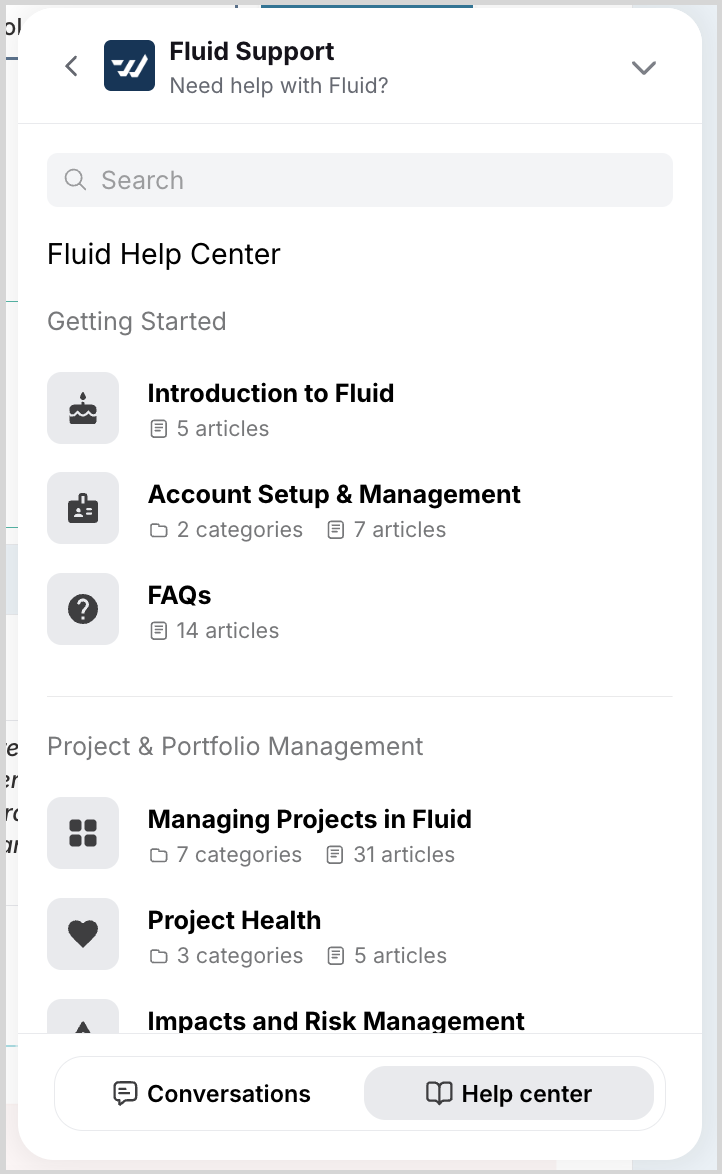
Task: Select the Help center tab
Action: pyautogui.click(x=508, y=1093)
